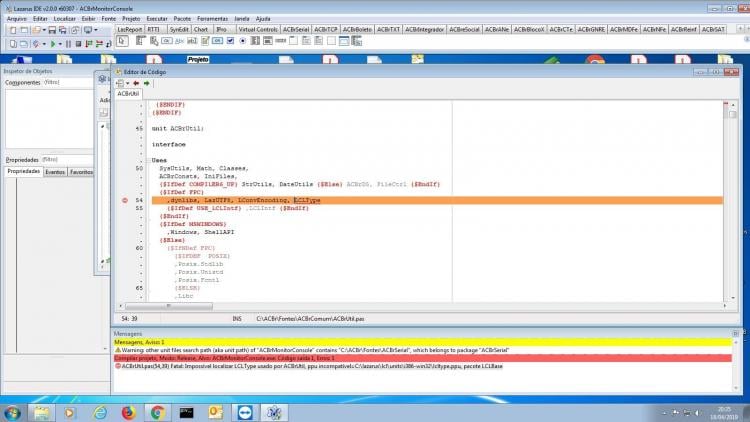Open the editor jump history dropdown arrow
Viewport: 750px width, 422px height.
coord(127,83)
